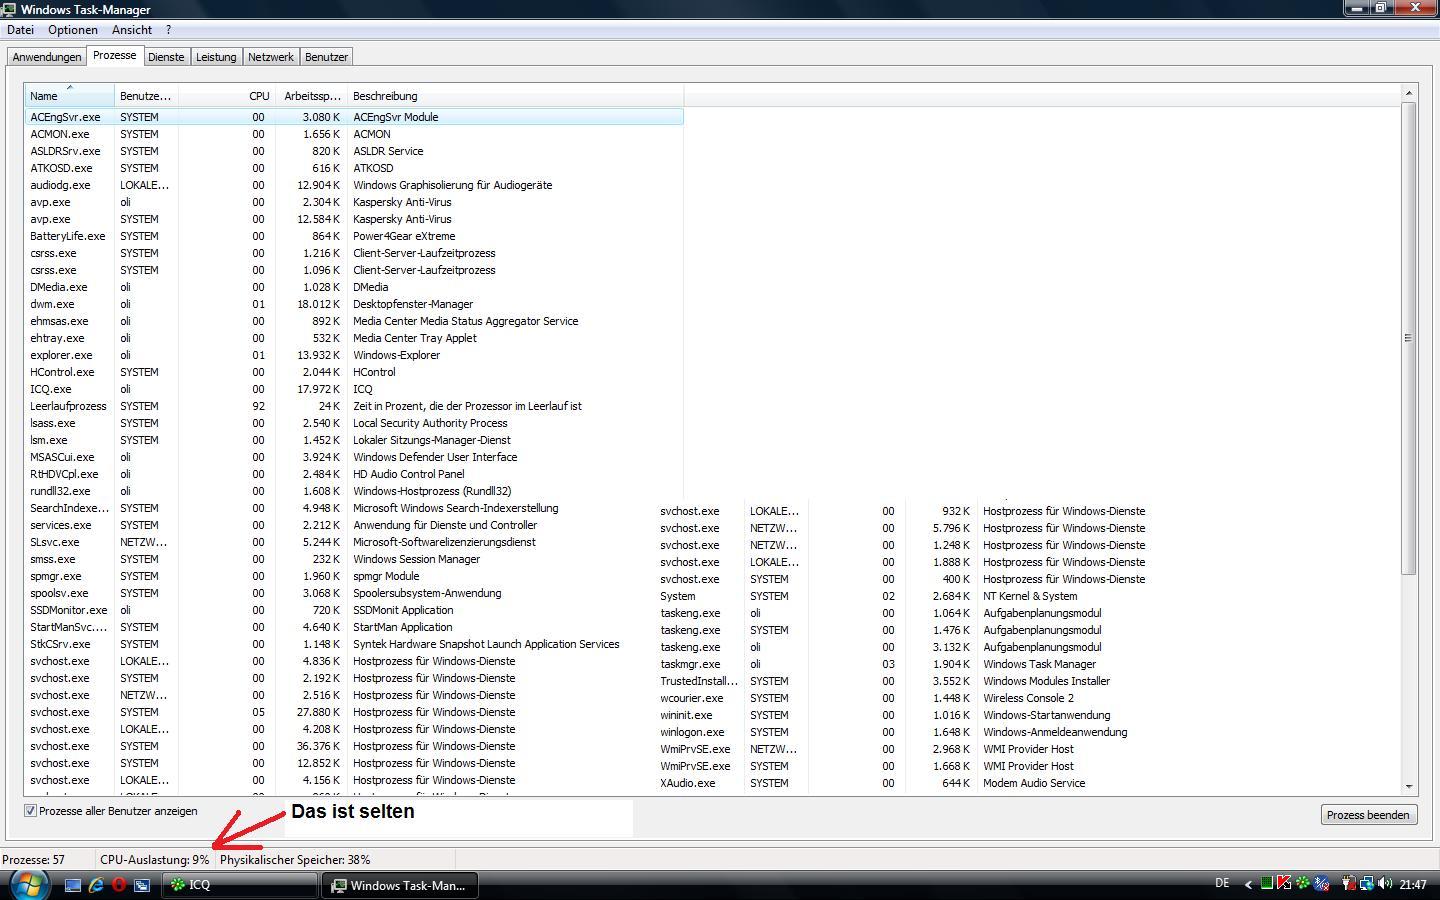Click the 'Prozess beenden' button

pos(1367,815)
